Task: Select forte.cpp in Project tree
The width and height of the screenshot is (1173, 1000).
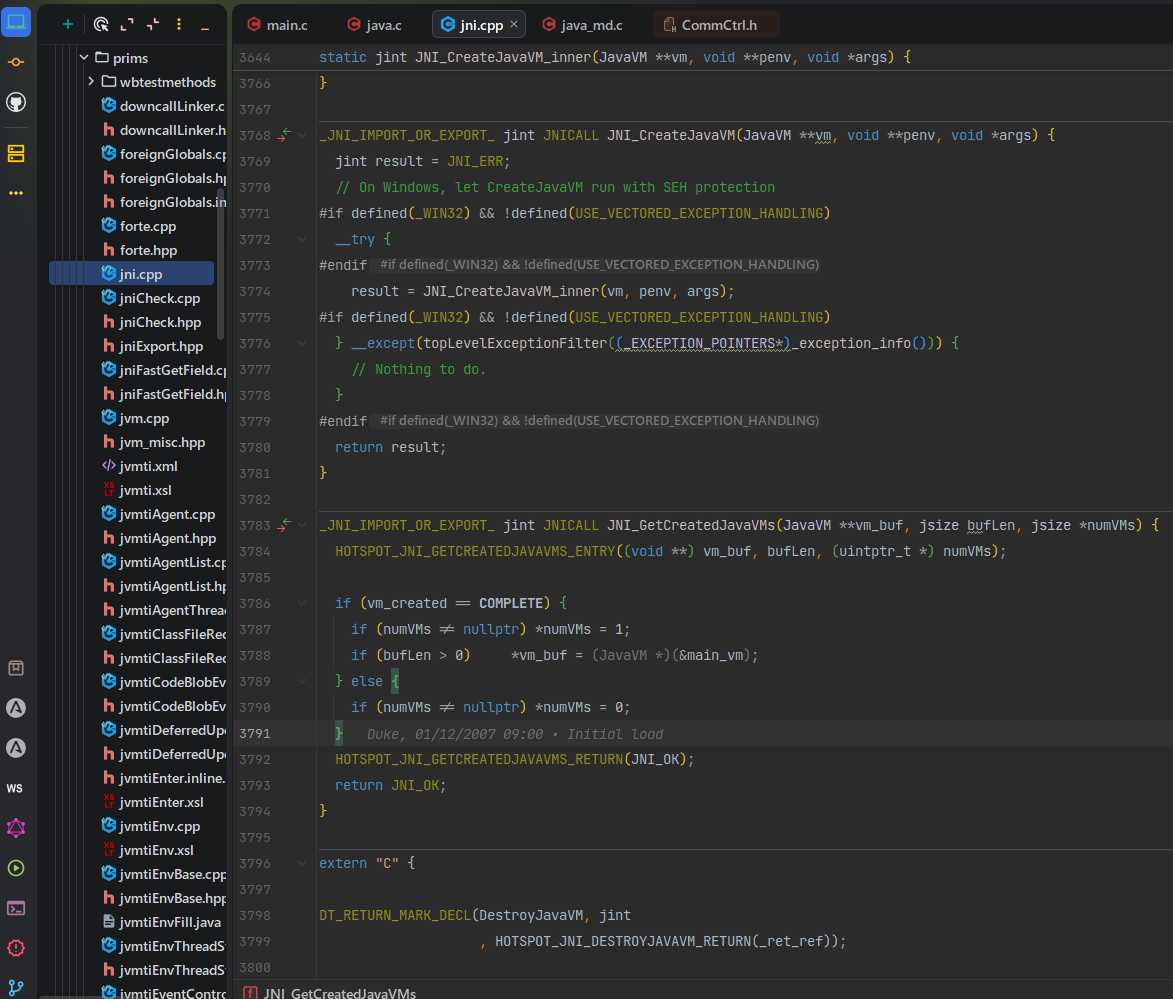Action: click(138, 226)
